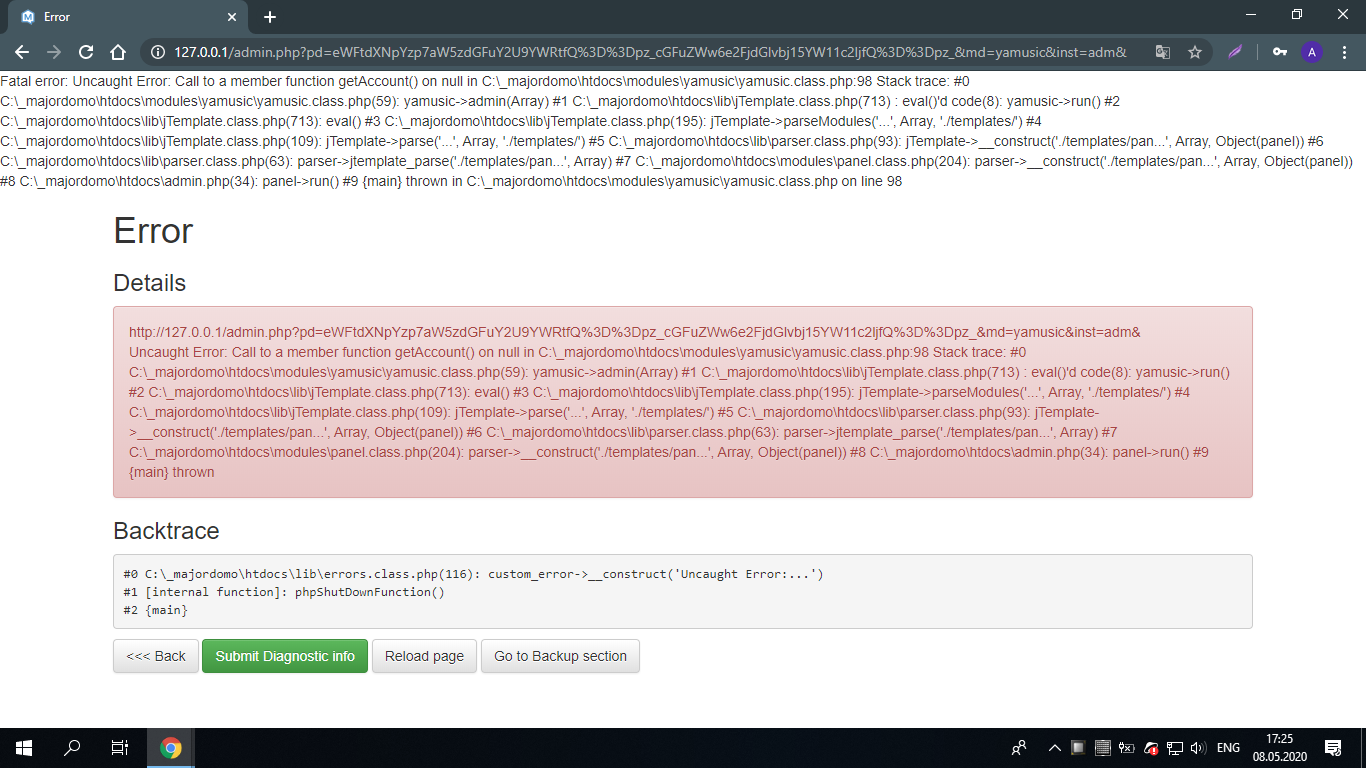Minimize the Chrome window
The image size is (1366, 768).
tap(1250, 15)
